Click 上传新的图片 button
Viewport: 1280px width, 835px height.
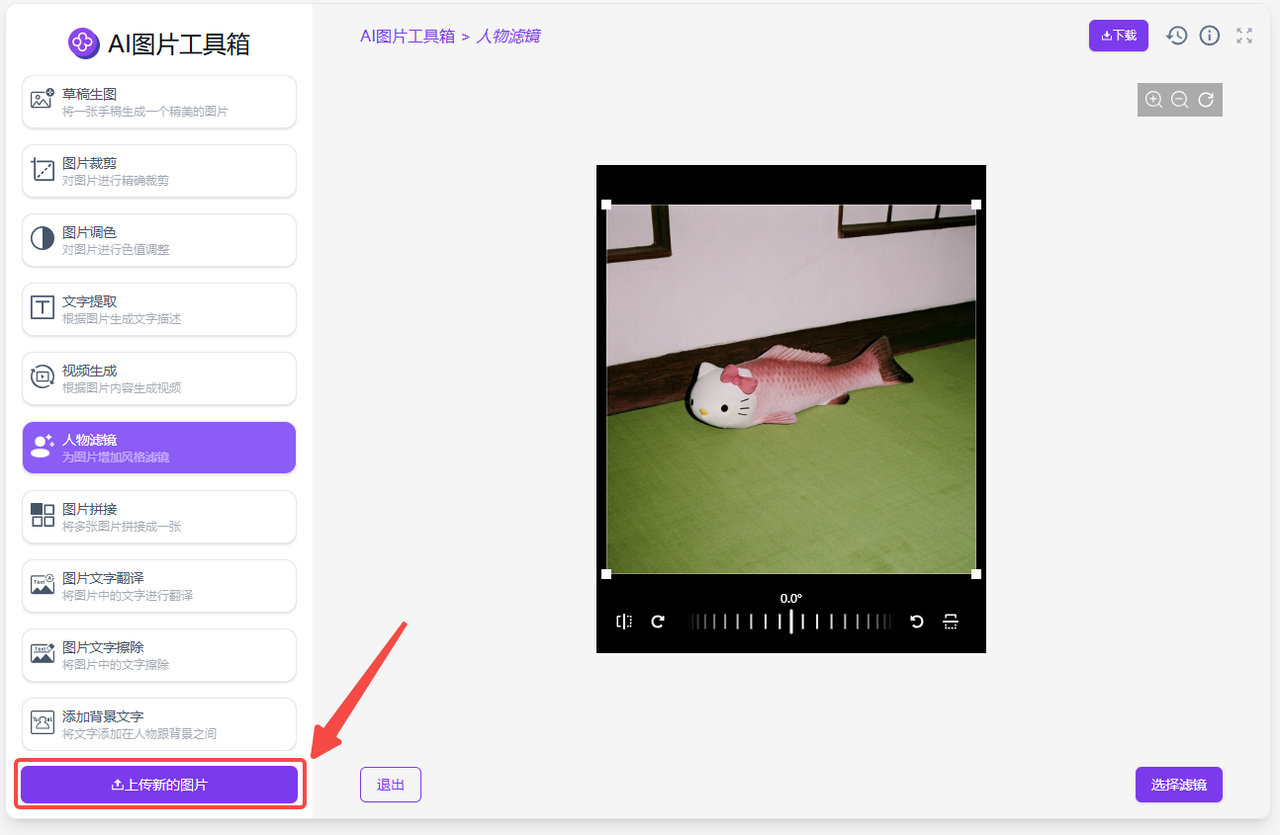click(x=159, y=785)
